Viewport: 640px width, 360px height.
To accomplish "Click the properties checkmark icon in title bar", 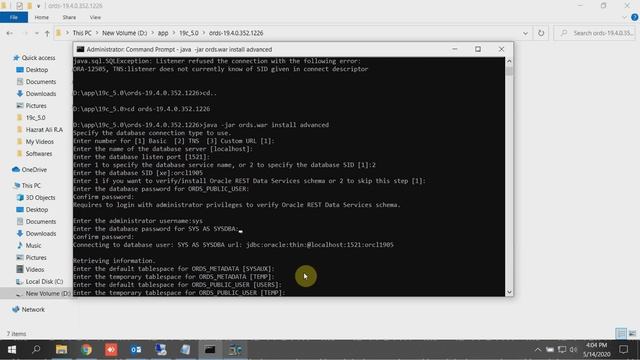I will pyautogui.click(x=19, y=6).
